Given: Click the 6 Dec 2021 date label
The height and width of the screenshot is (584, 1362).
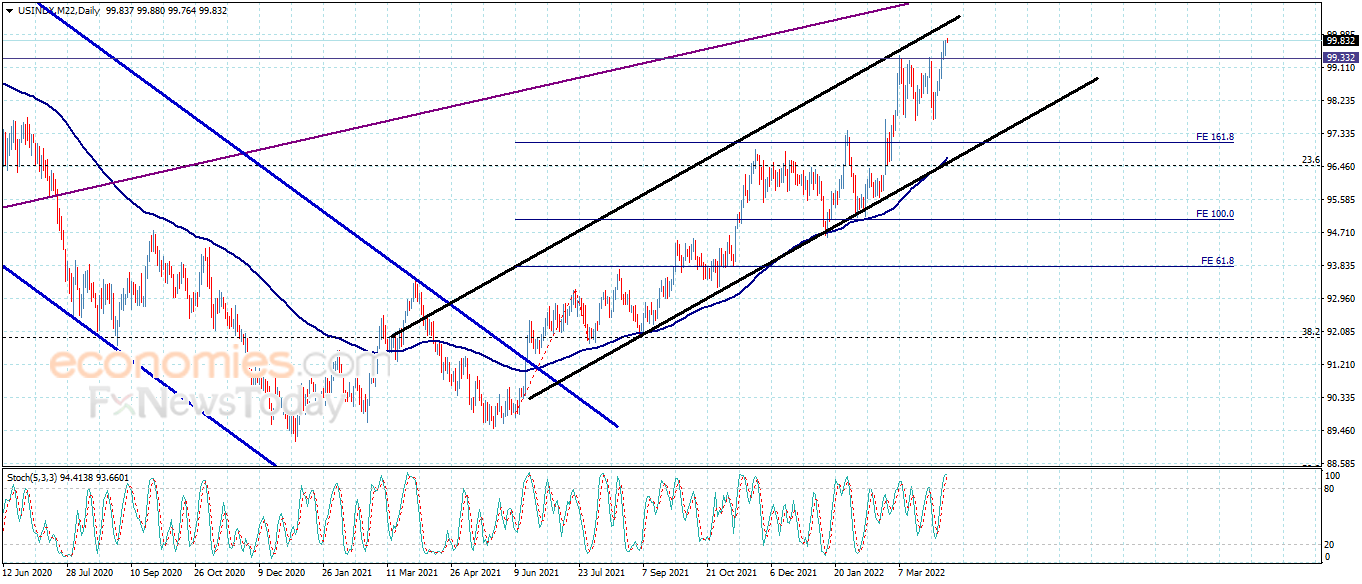Looking at the screenshot, I should (x=794, y=574).
